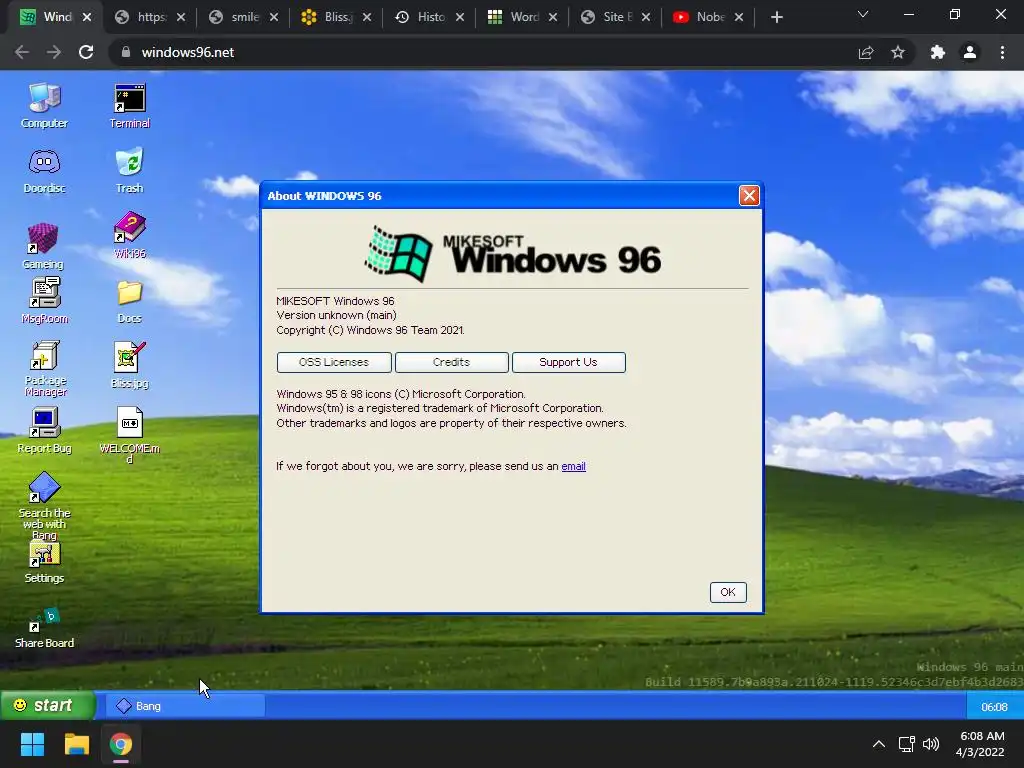Close the smile tab
The height and width of the screenshot is (768, 1024).
click(x=274, y=18)
